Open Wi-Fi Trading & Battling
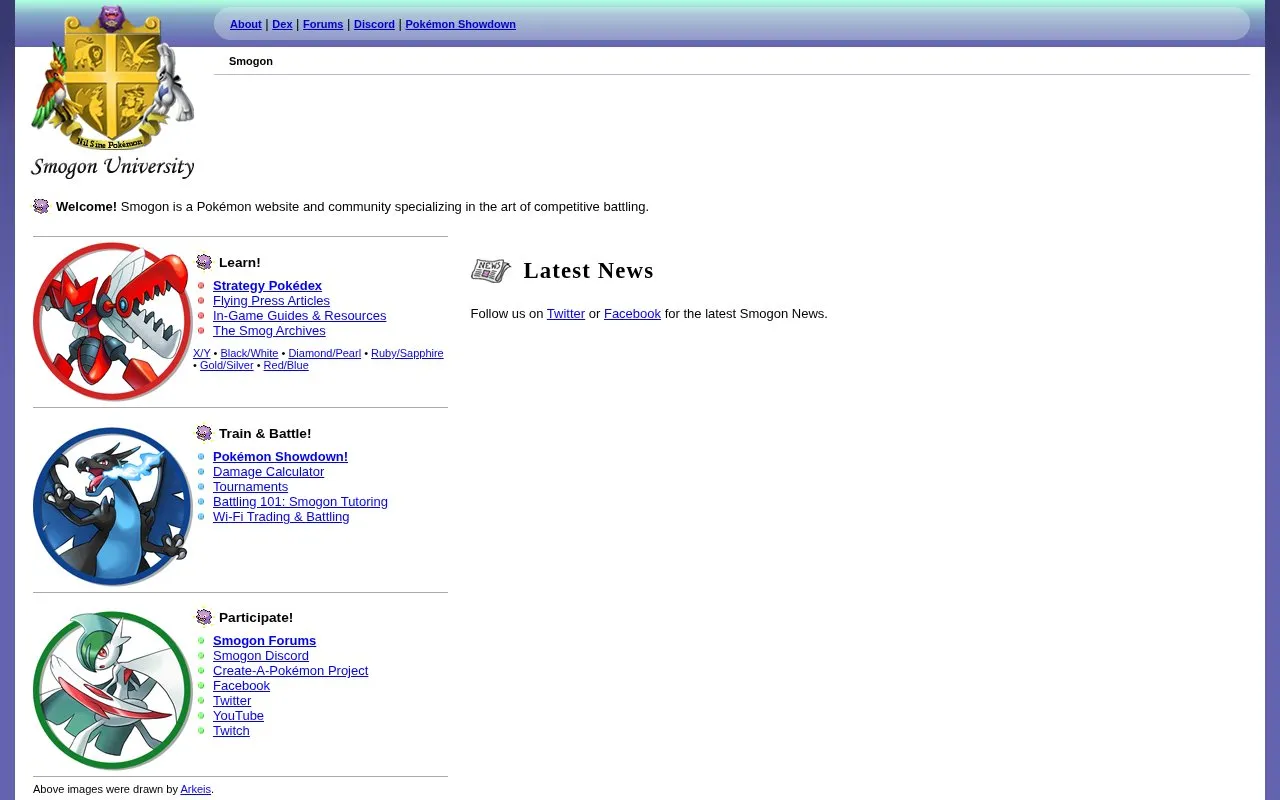This screenshot has width=1280, height=800. click(281, 516)
